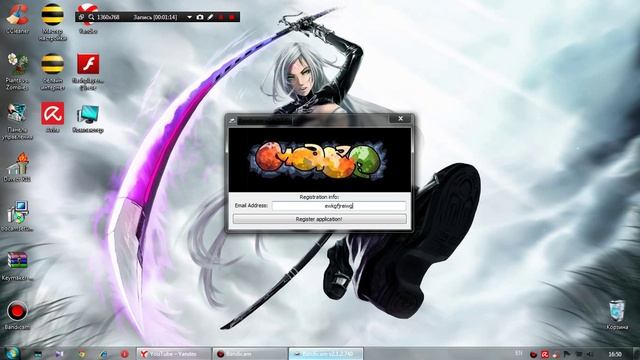
Task: Open the recording bar dropdown arrow
Action: (189, 17)
